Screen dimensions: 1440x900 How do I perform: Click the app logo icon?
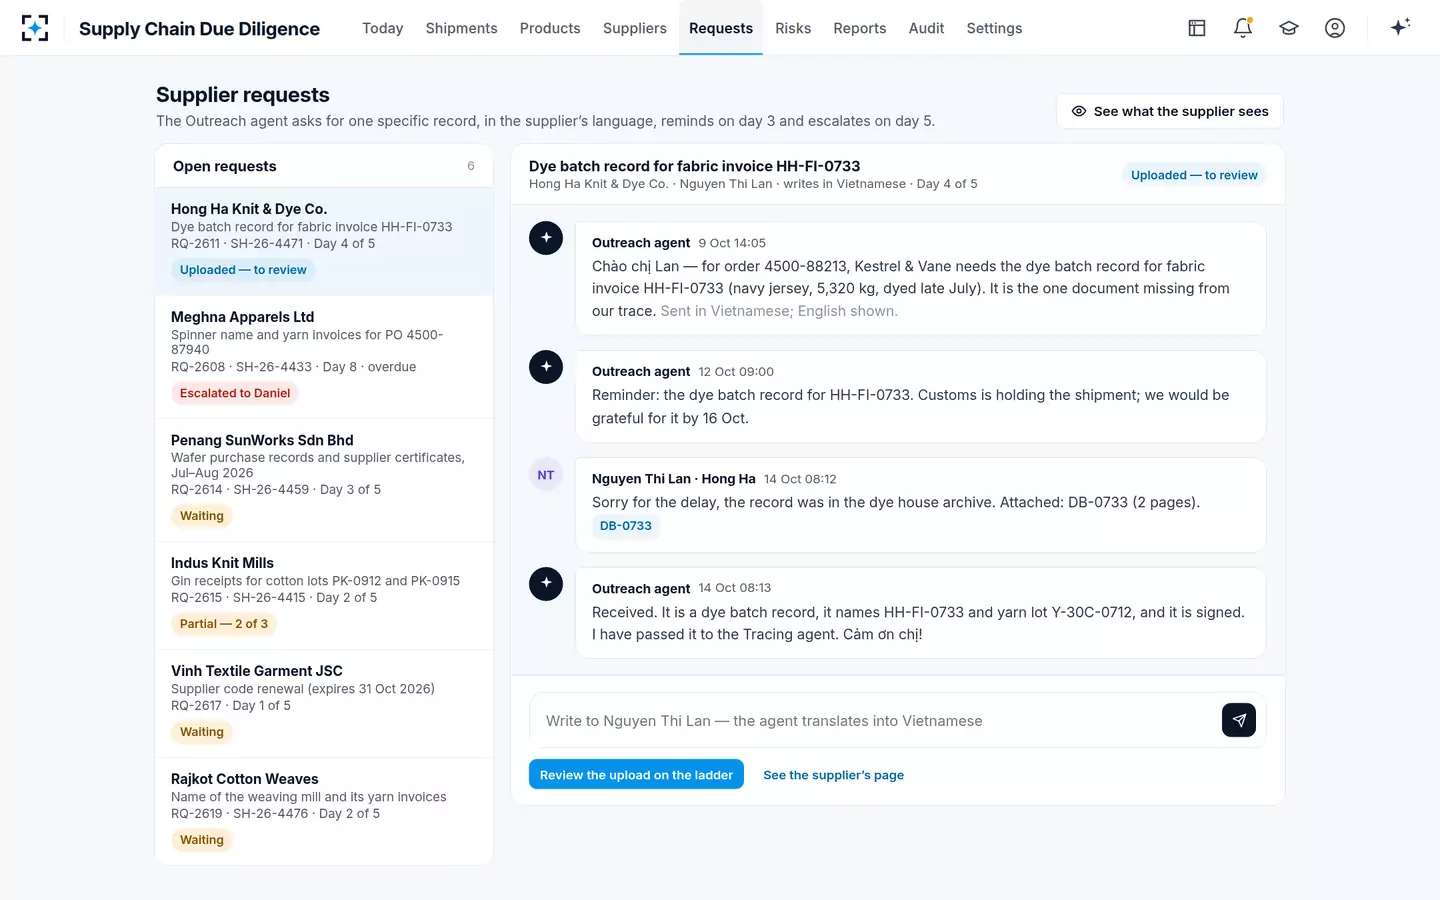[35, 28]
